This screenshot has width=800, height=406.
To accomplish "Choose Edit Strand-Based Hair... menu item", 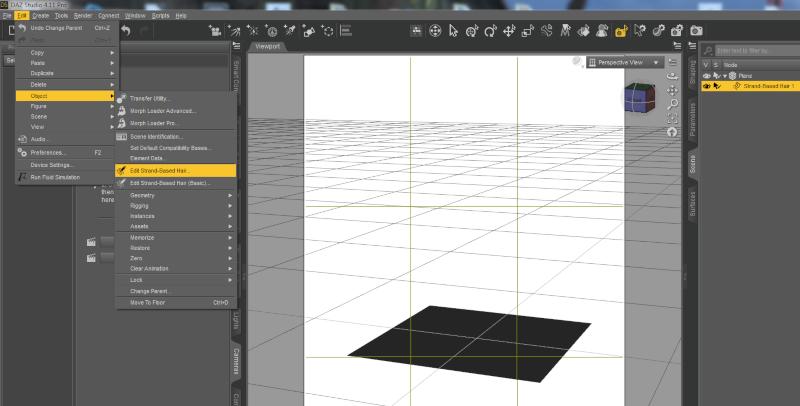I will click(176, 170).
